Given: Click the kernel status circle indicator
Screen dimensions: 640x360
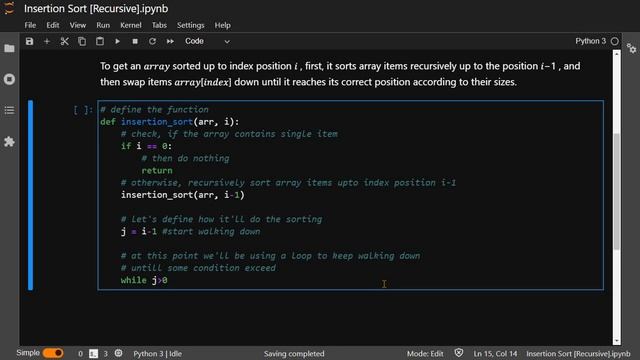Looking at the screenshot, I should click(x=615, y=41).
